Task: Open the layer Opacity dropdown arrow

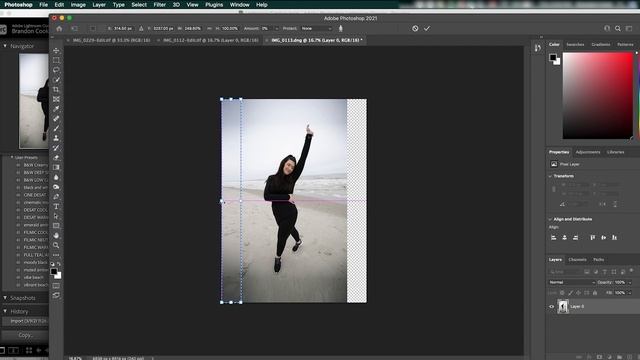Action: tap(630, 282)
